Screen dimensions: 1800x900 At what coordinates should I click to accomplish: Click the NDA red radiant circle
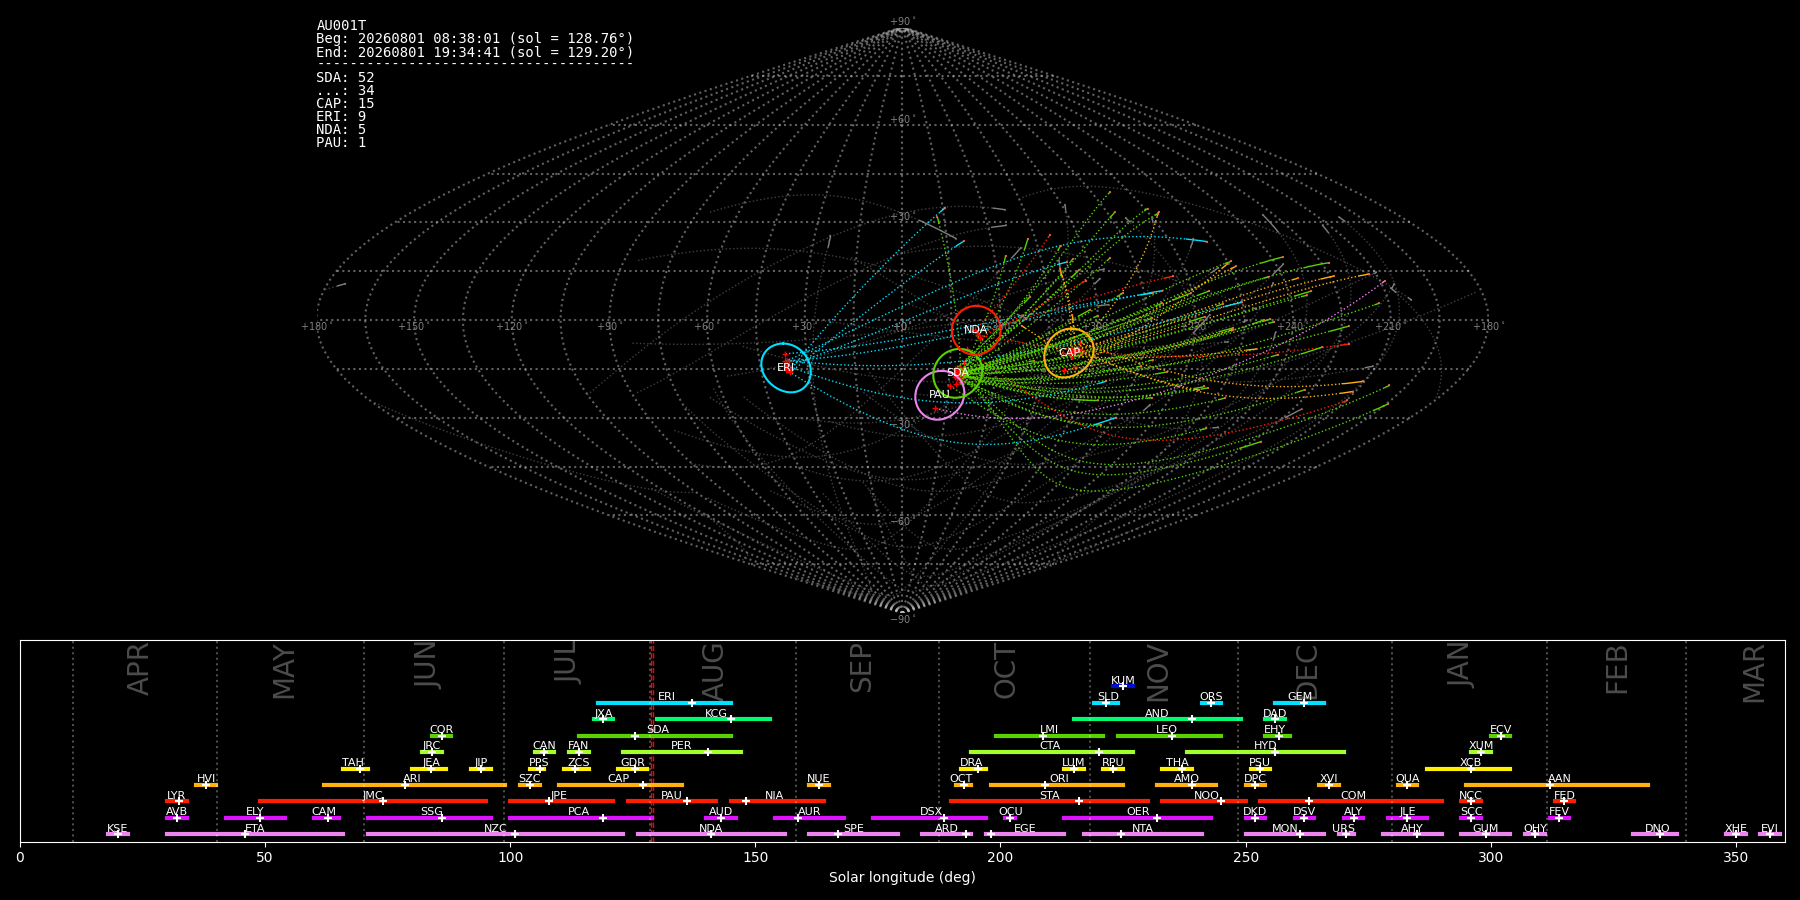(x=976, y=330)
